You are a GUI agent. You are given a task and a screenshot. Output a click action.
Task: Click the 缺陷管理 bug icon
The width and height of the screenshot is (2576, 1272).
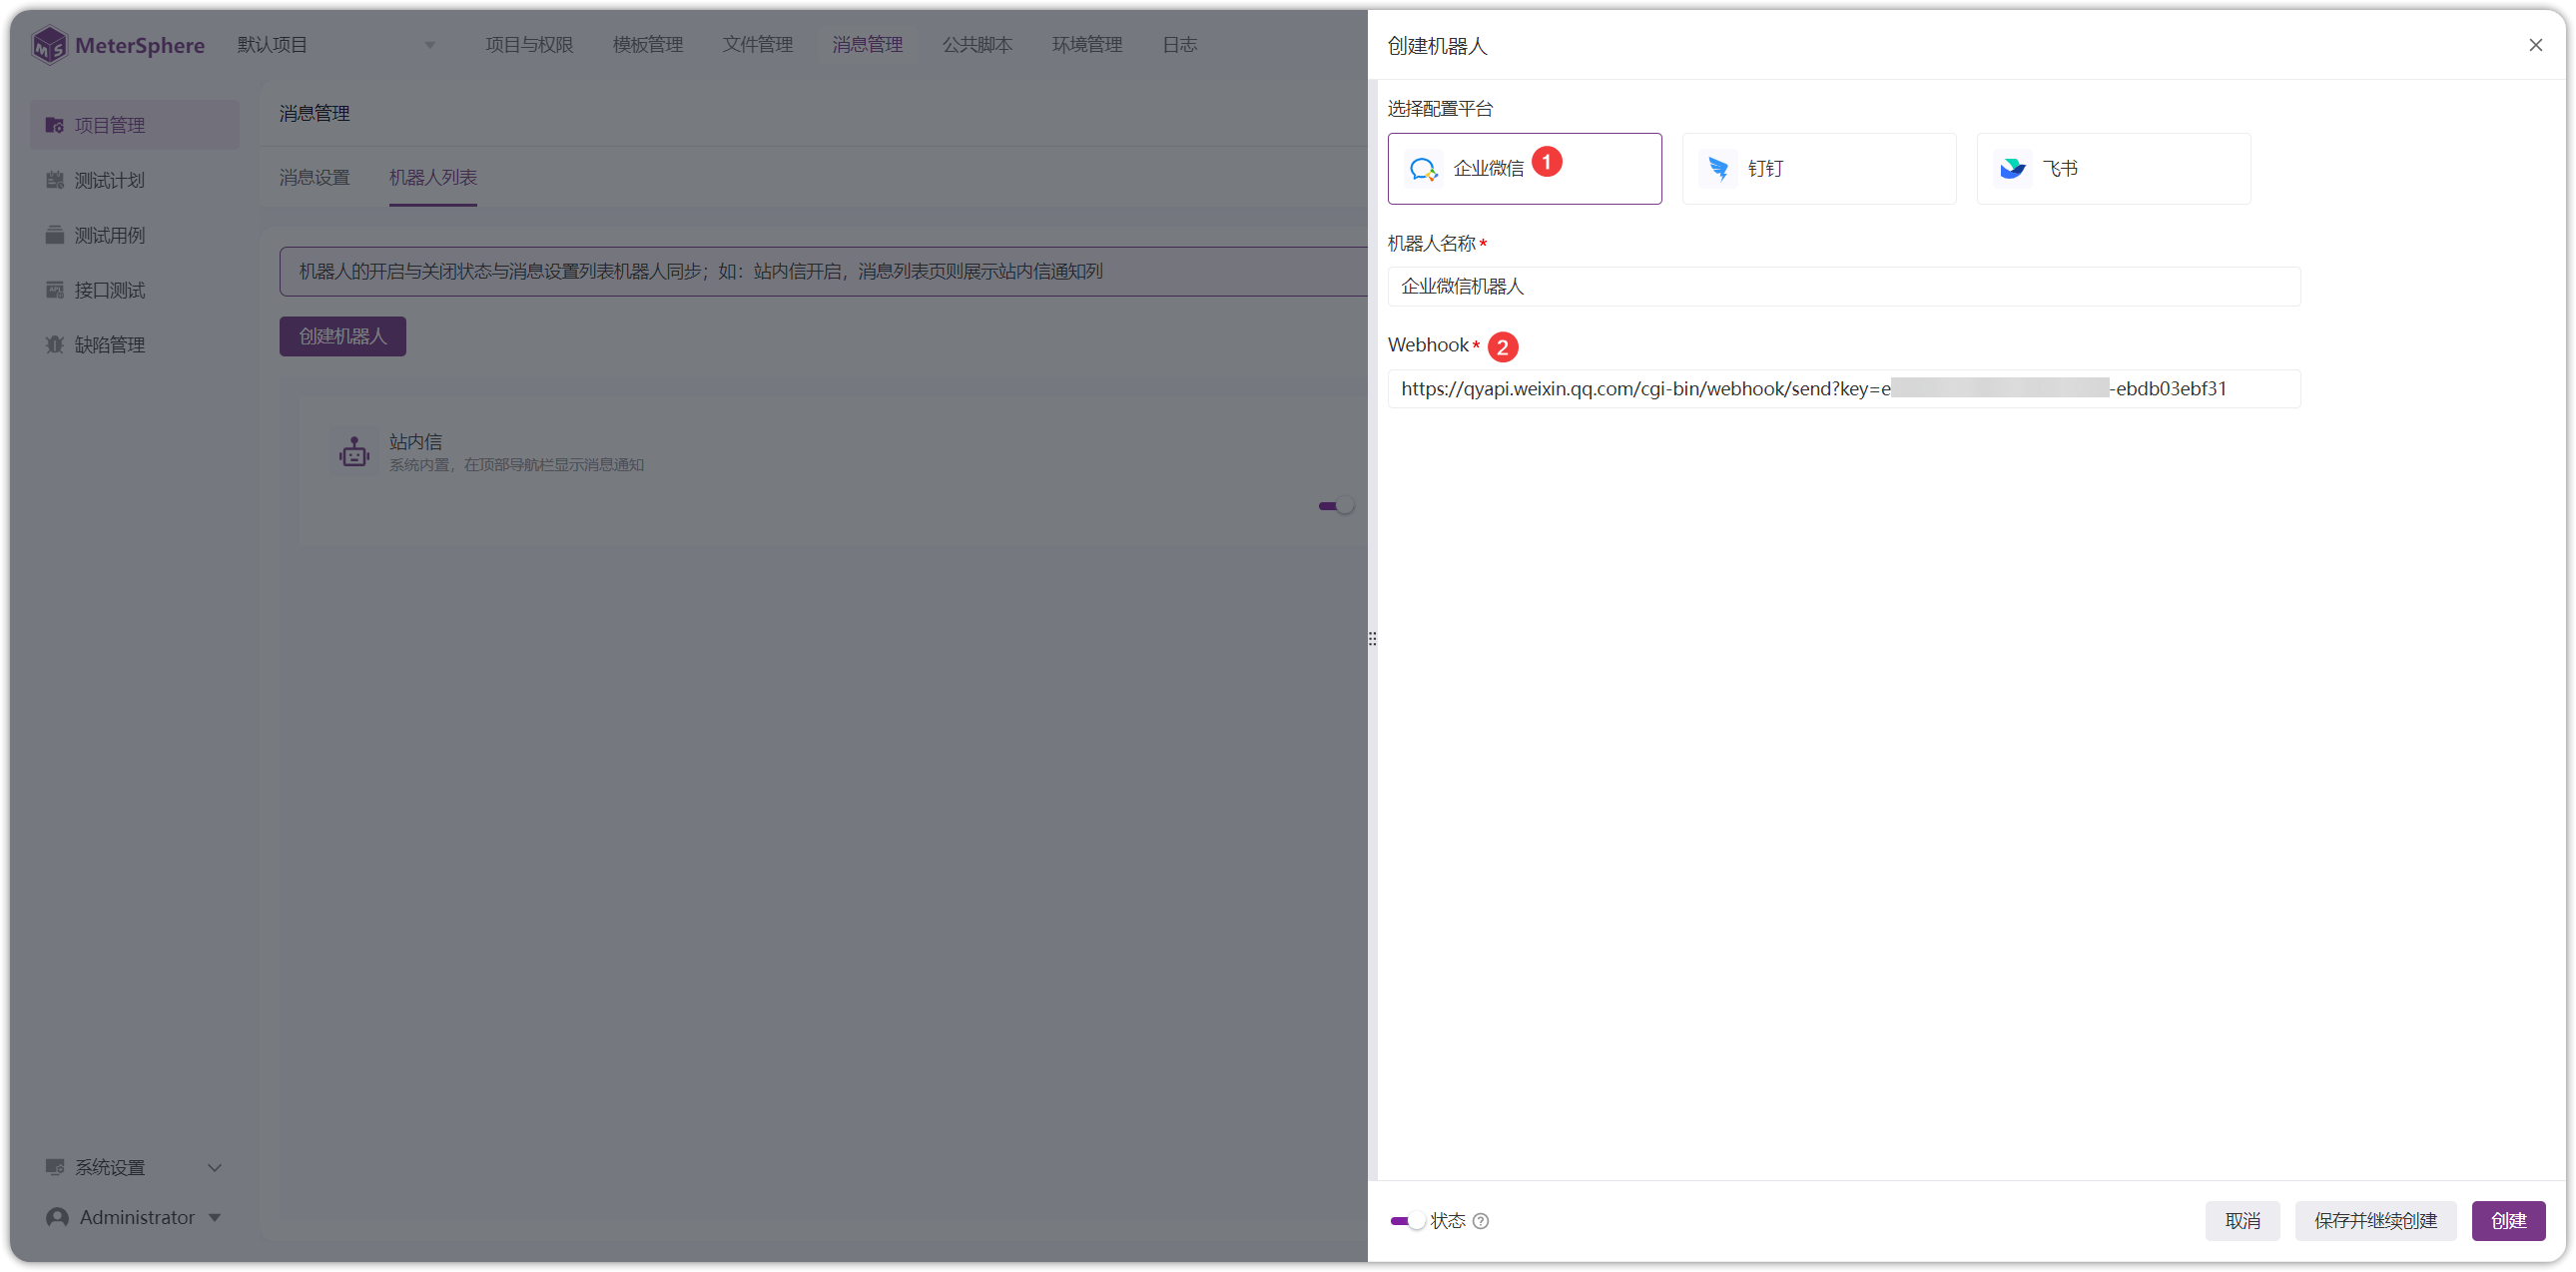[x=55, y=345]
